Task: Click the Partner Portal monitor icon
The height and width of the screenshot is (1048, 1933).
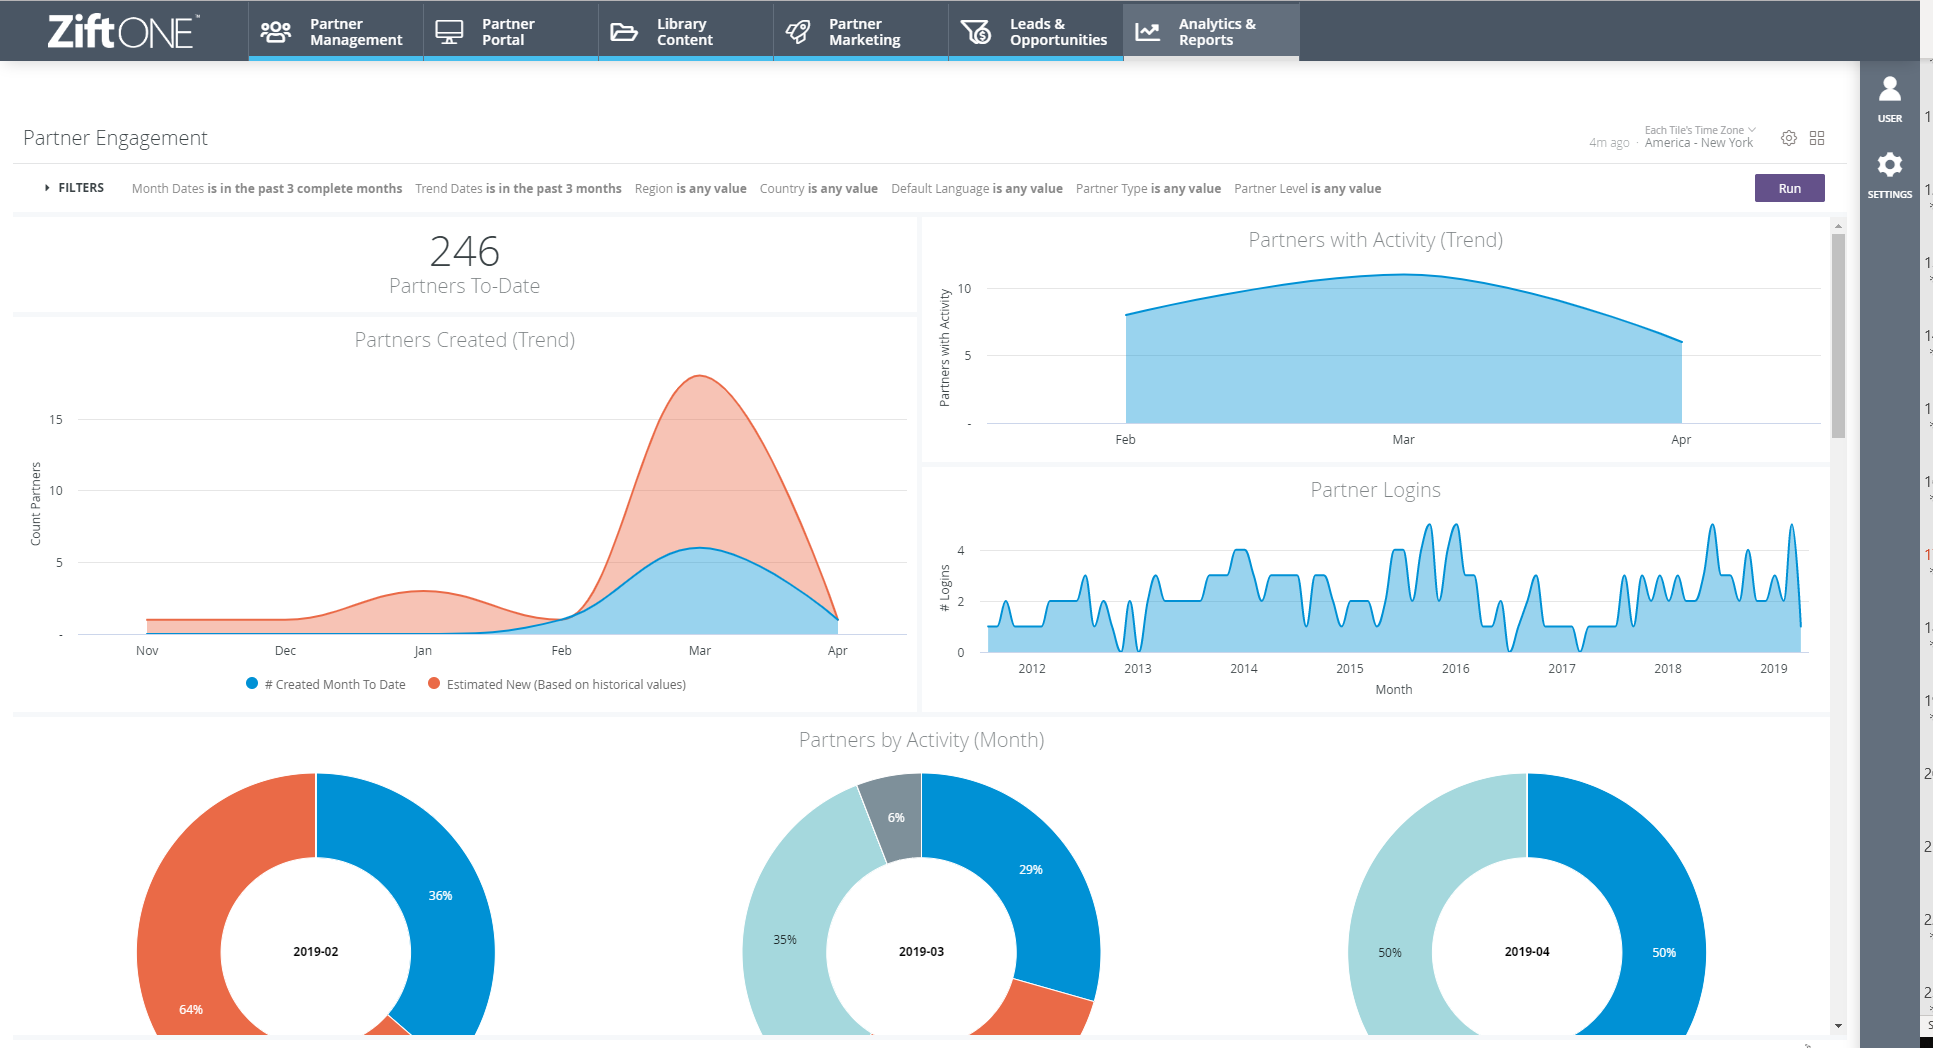Action: [449, 32]
